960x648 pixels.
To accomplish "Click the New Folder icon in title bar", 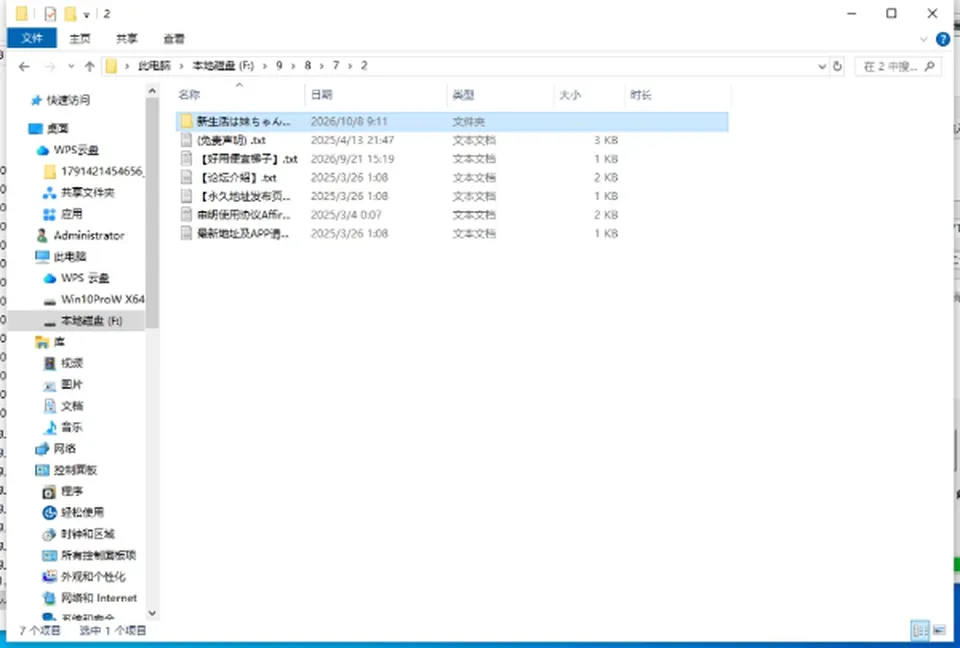I will [x=70, y=13].
